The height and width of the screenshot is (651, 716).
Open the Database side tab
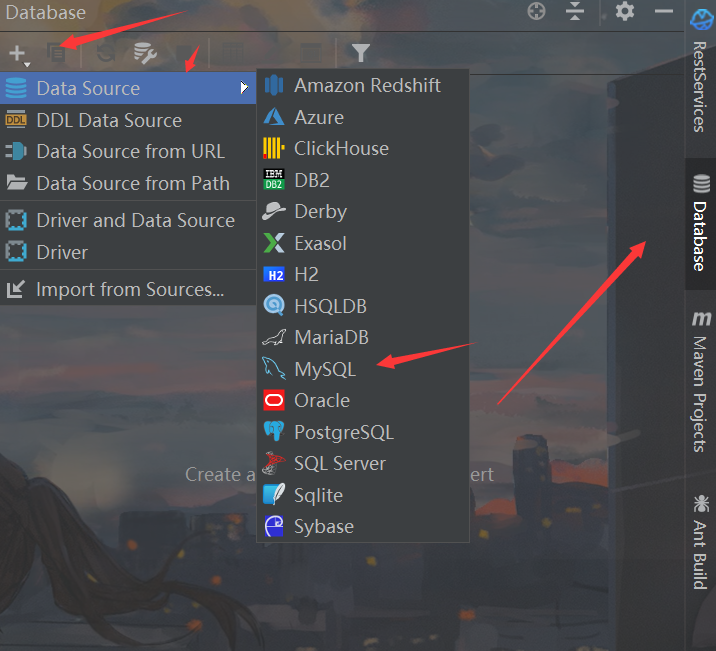tap(700, 224)
